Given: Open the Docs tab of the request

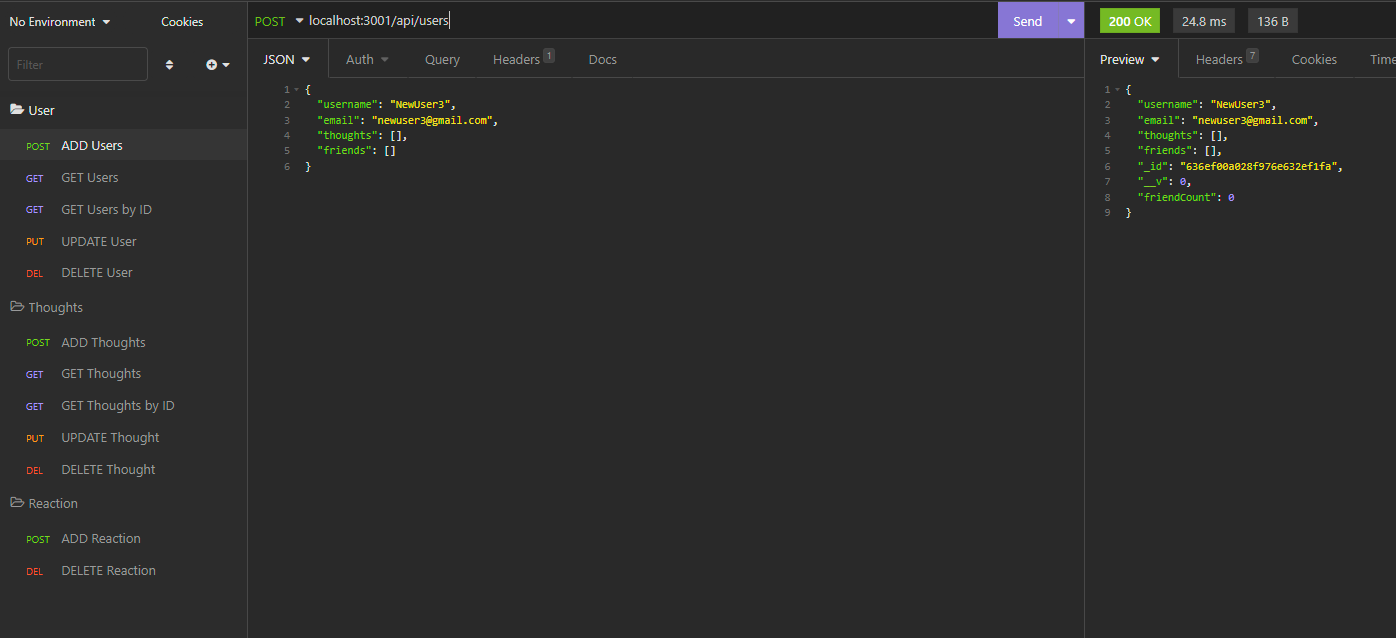Looking at the screenshot, I should 602,59.
